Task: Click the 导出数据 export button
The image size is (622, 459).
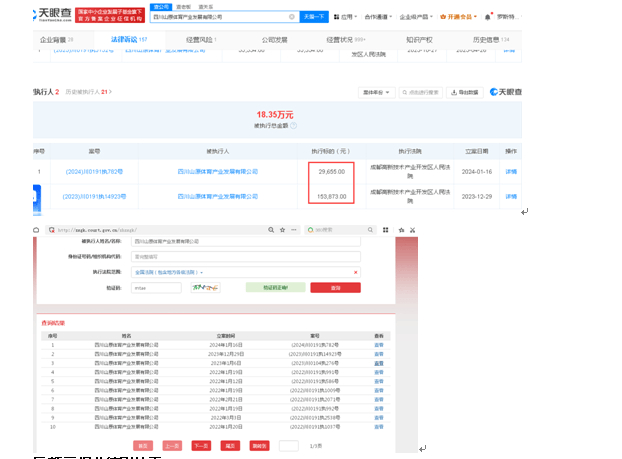Action: point(465,92)
